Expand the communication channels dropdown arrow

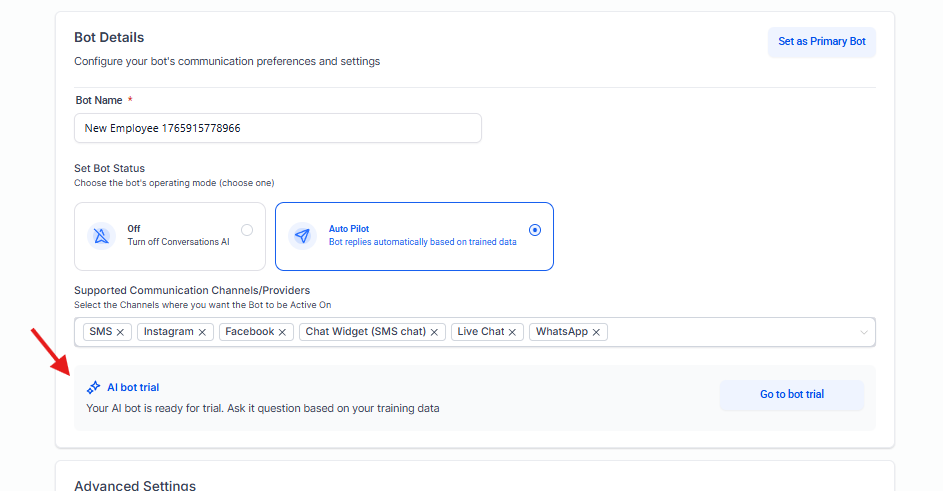[x=864, y=332]
